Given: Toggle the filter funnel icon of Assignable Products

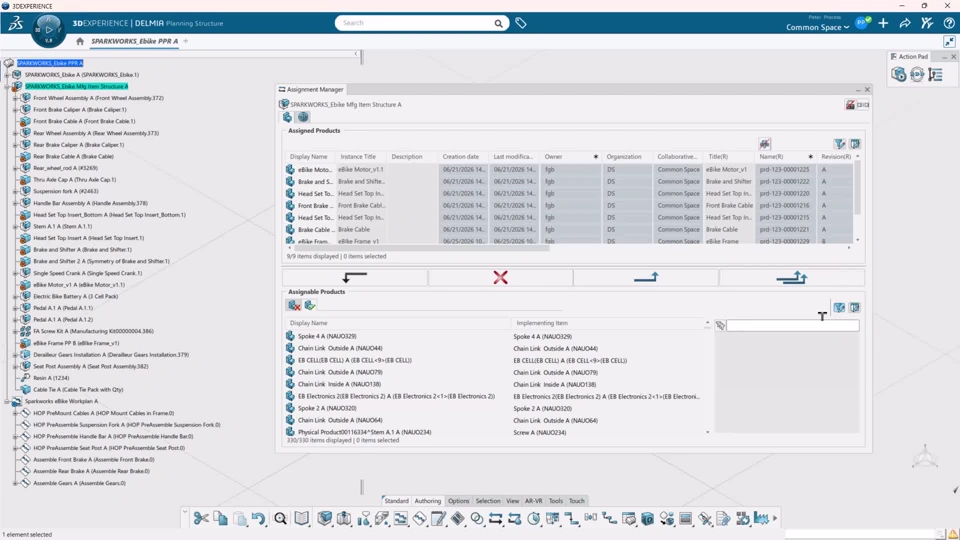Looking at the screenshot, I should point(839,307).
